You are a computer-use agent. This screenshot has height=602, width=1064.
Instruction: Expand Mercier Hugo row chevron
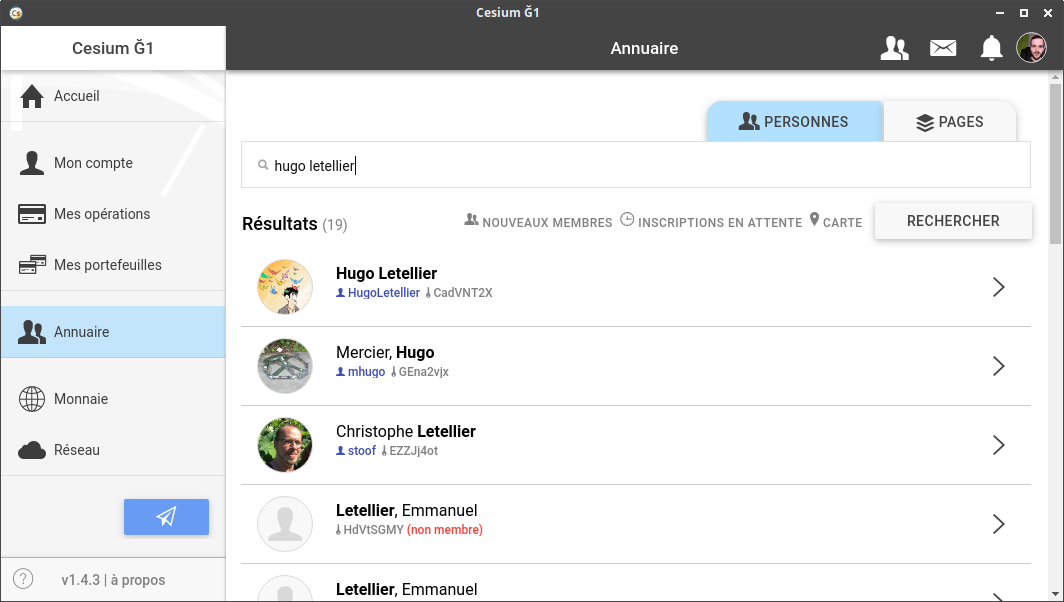point(998,366)
